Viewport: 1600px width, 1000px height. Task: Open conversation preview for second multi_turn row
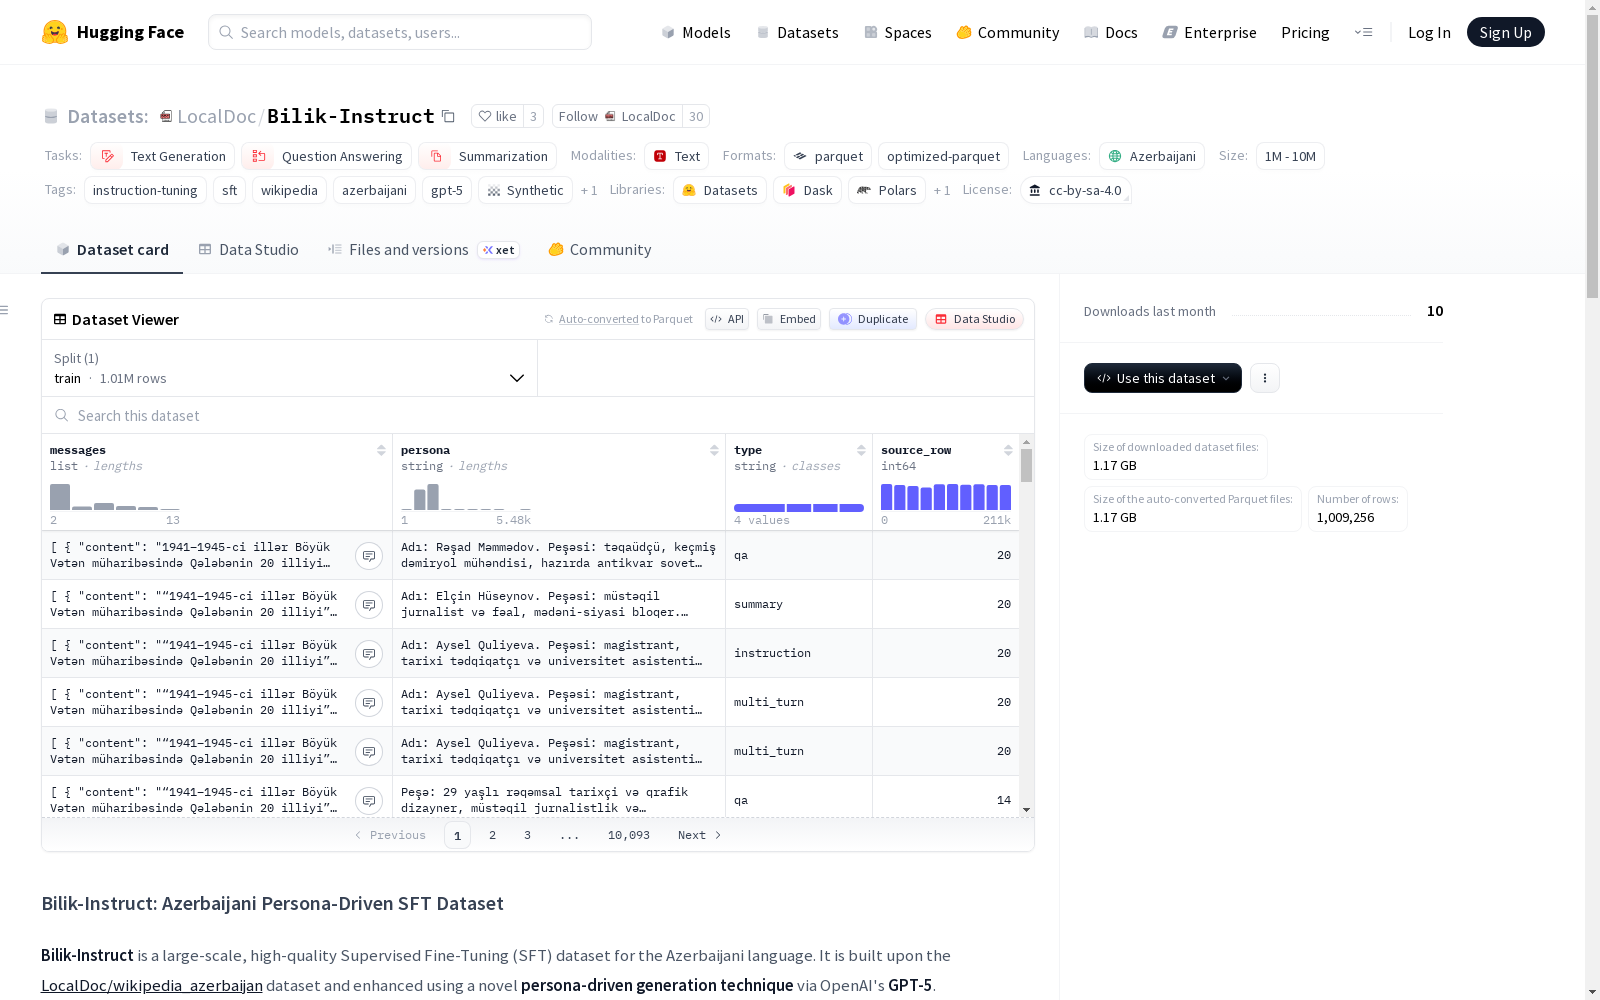tap(369, 752)
